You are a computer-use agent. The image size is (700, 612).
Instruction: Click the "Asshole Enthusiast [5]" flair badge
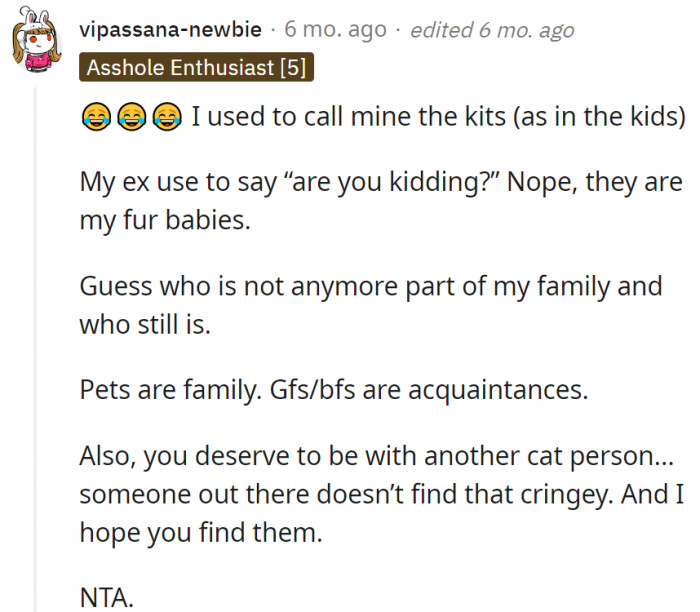[x=197, y=68]
